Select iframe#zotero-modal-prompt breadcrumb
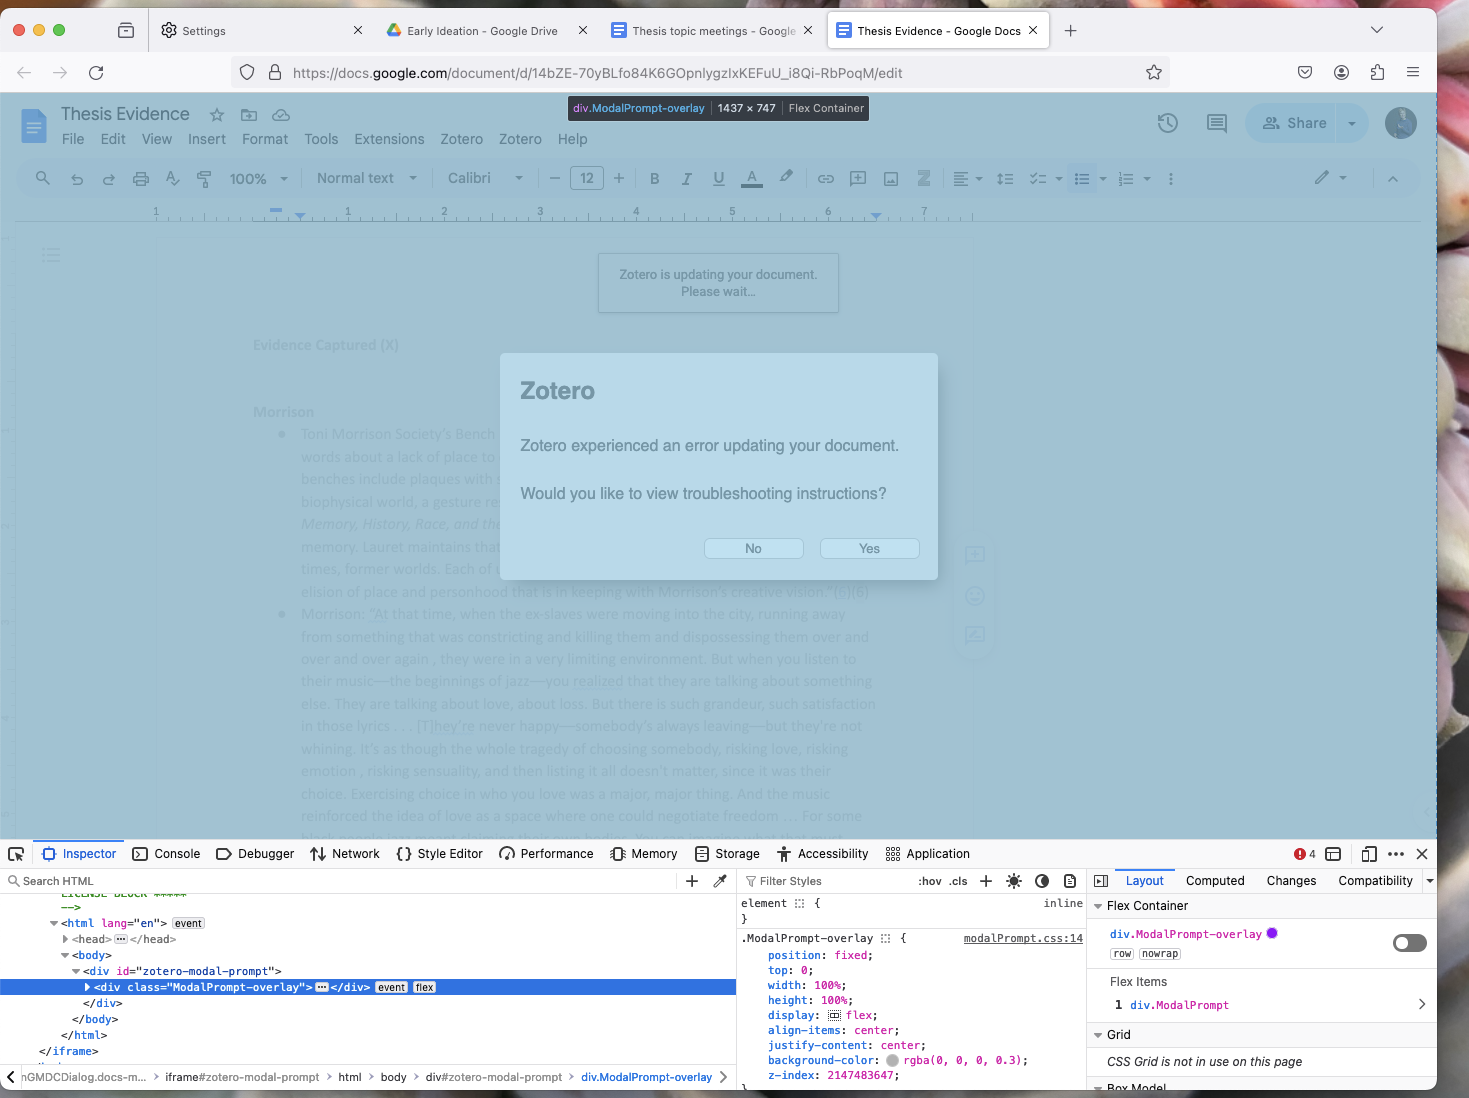 coord(242,1077)
